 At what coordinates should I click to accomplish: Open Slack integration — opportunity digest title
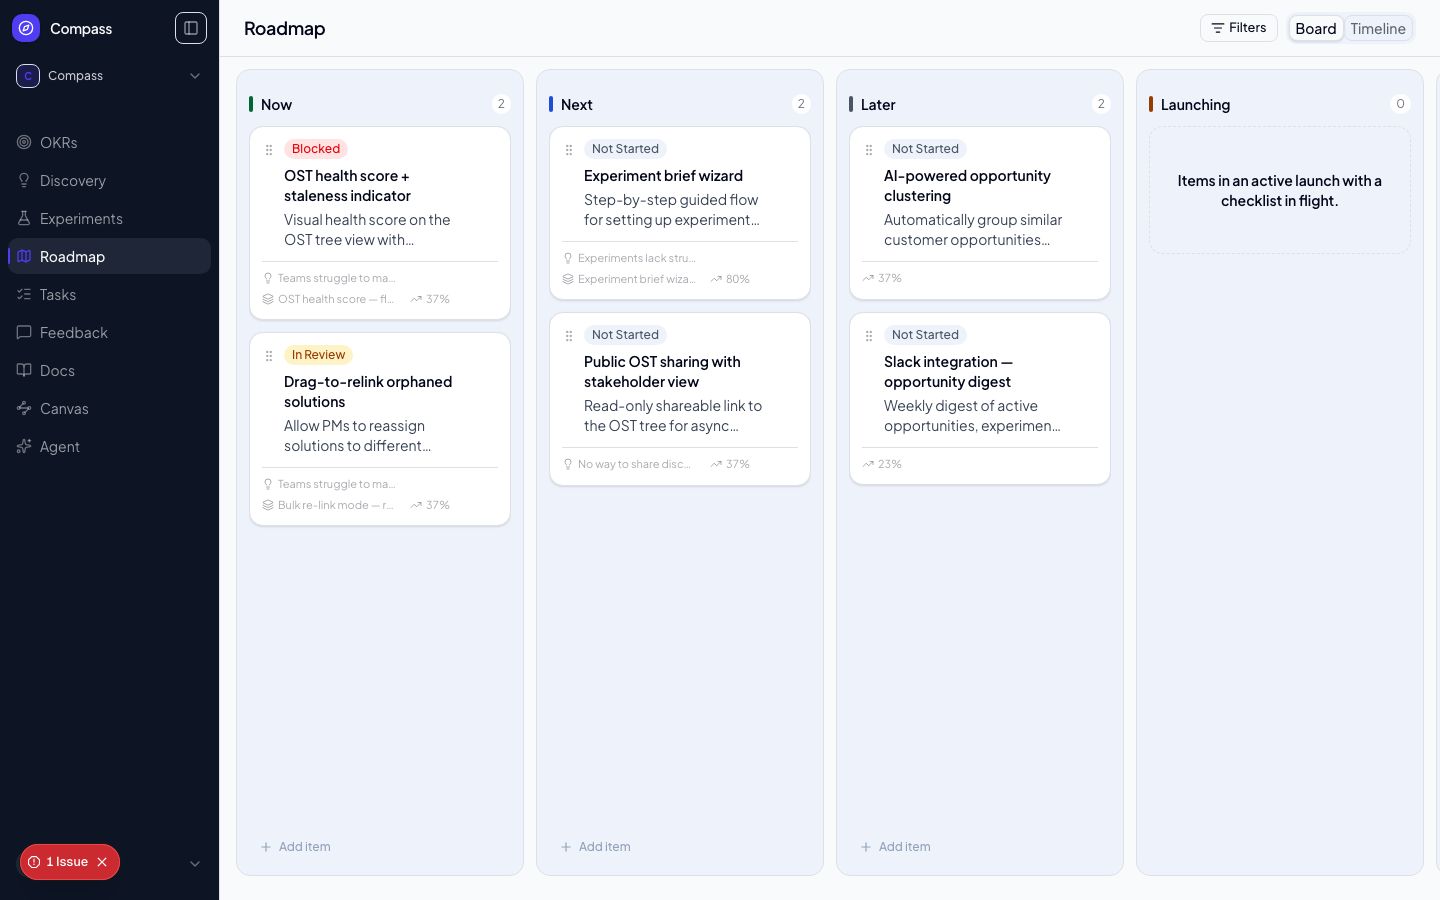click(x=948, y=372)
